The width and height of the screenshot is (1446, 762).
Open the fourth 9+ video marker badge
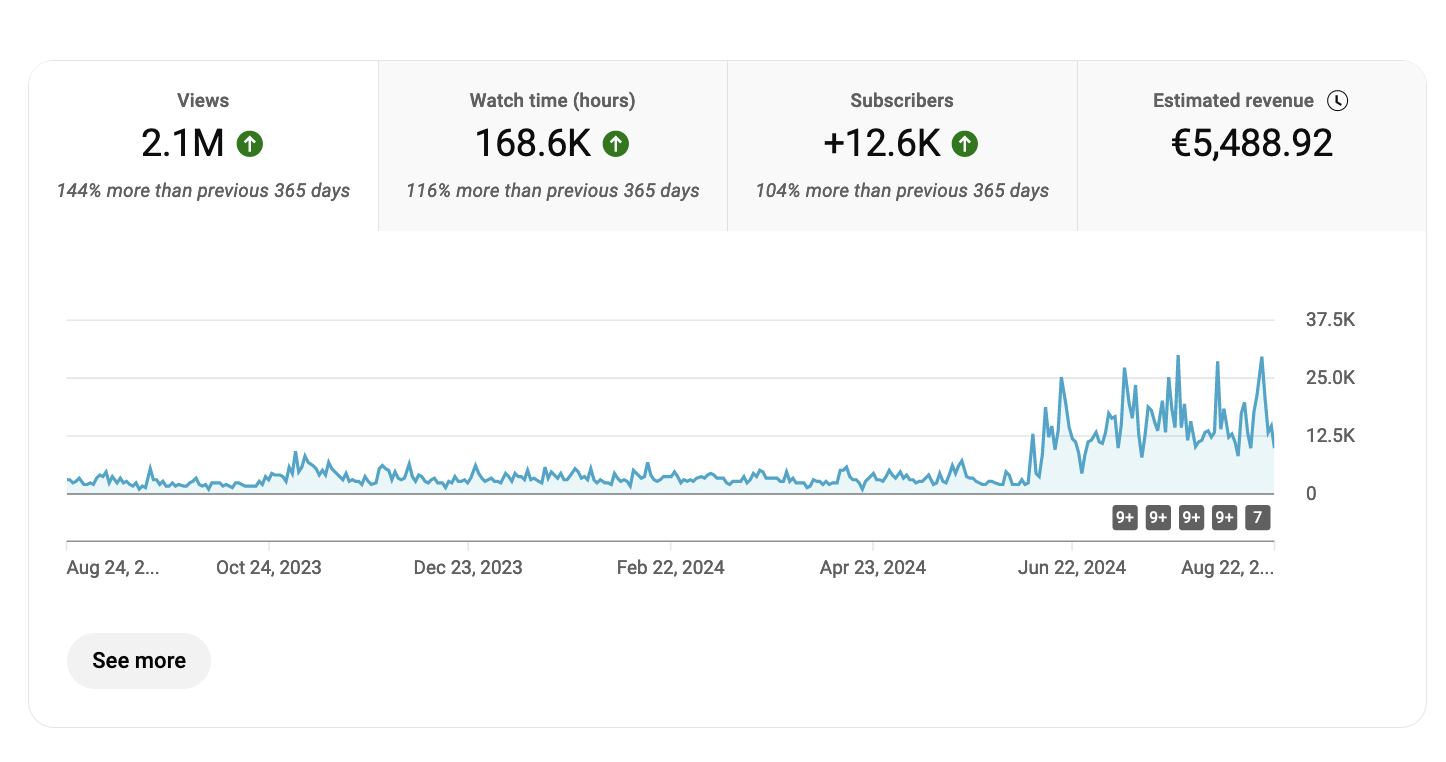coord(1224,517)
